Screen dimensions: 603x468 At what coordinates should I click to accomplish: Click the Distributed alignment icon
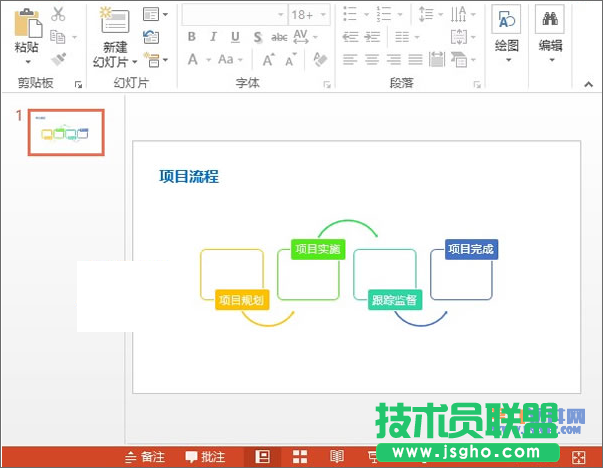pos(437,60)
